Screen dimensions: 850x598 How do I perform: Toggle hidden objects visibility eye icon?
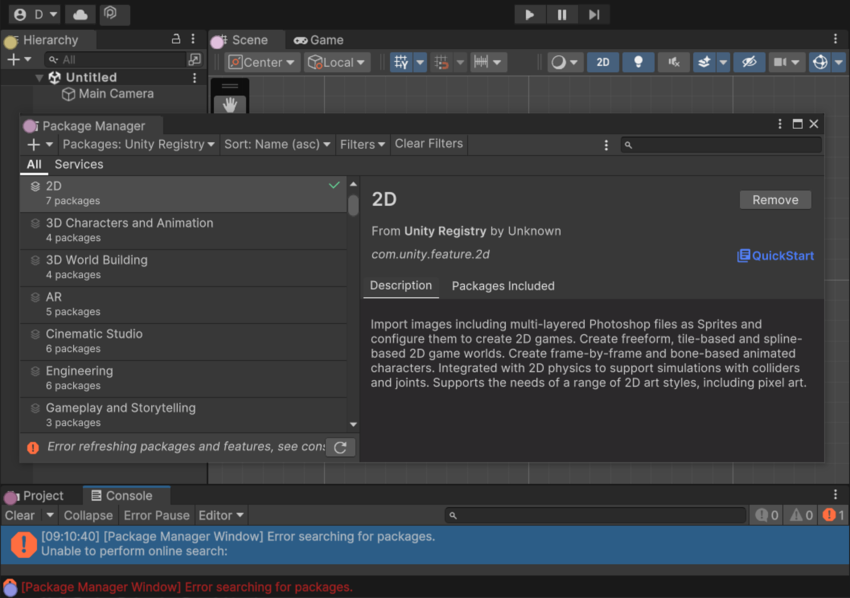coord(748,62)
